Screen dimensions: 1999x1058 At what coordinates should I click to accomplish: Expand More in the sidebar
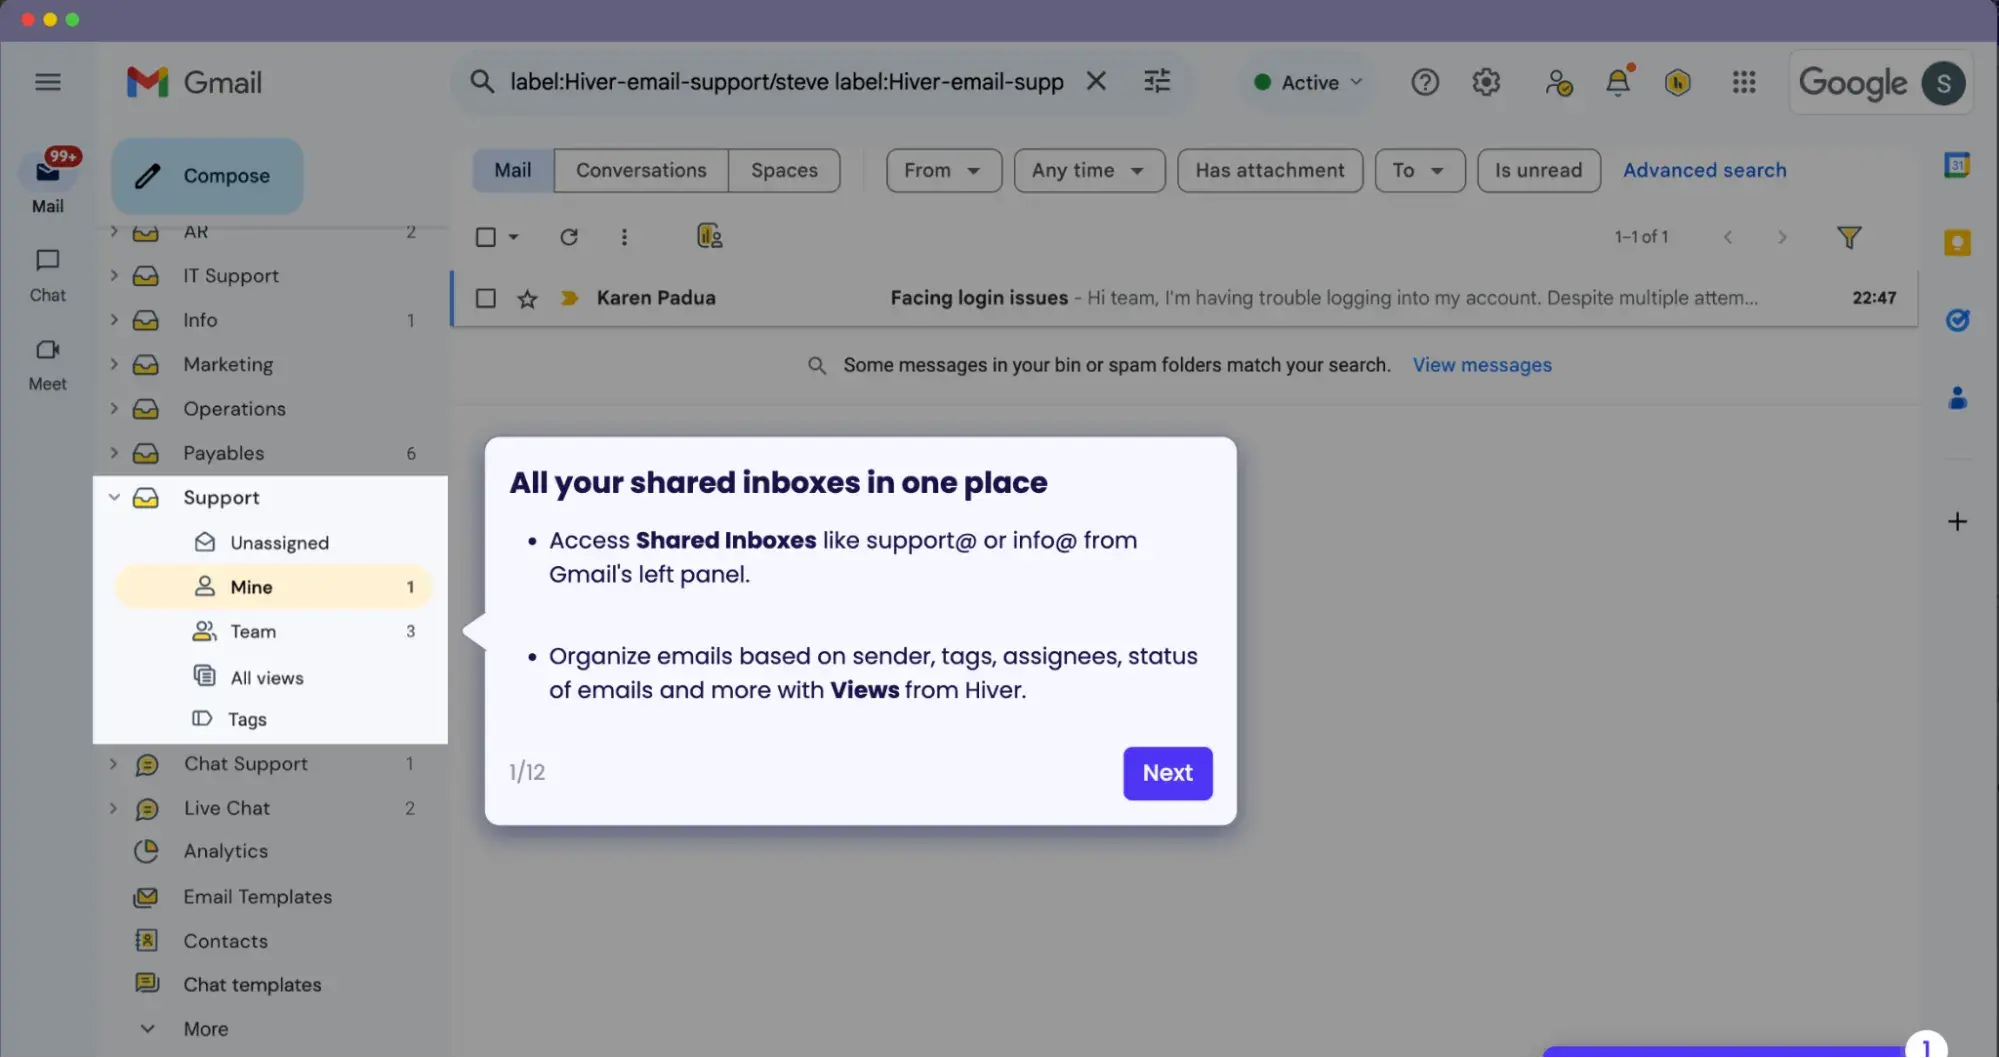(x=205, y=1029)
